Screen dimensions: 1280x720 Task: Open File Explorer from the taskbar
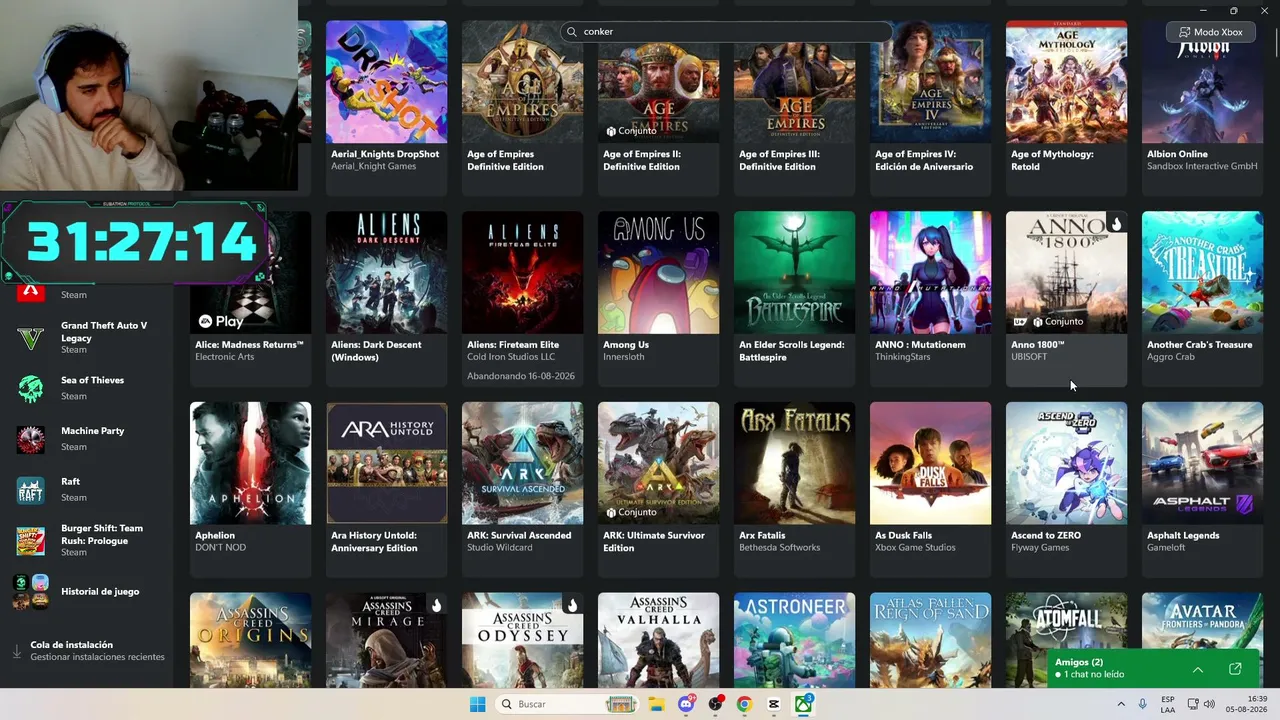coord(656,704)
